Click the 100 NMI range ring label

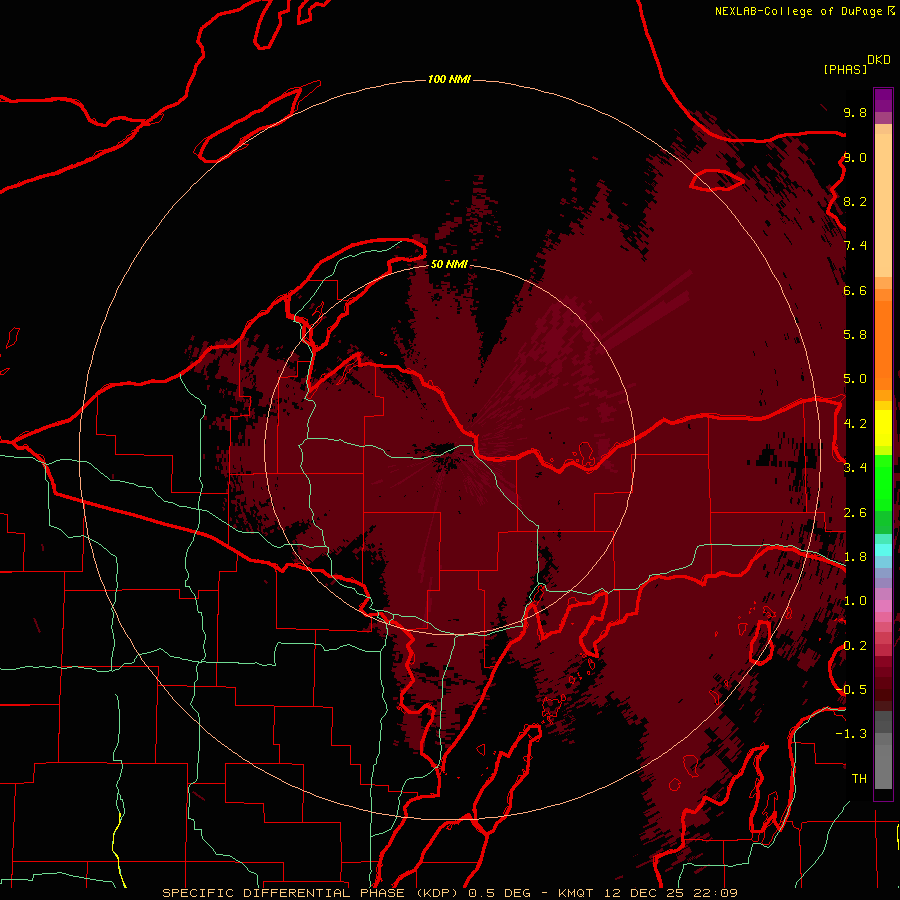449,79
